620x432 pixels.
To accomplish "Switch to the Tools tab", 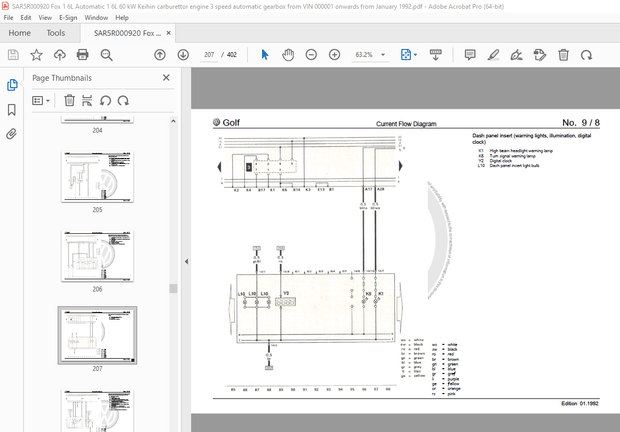I will coord(56,33).
